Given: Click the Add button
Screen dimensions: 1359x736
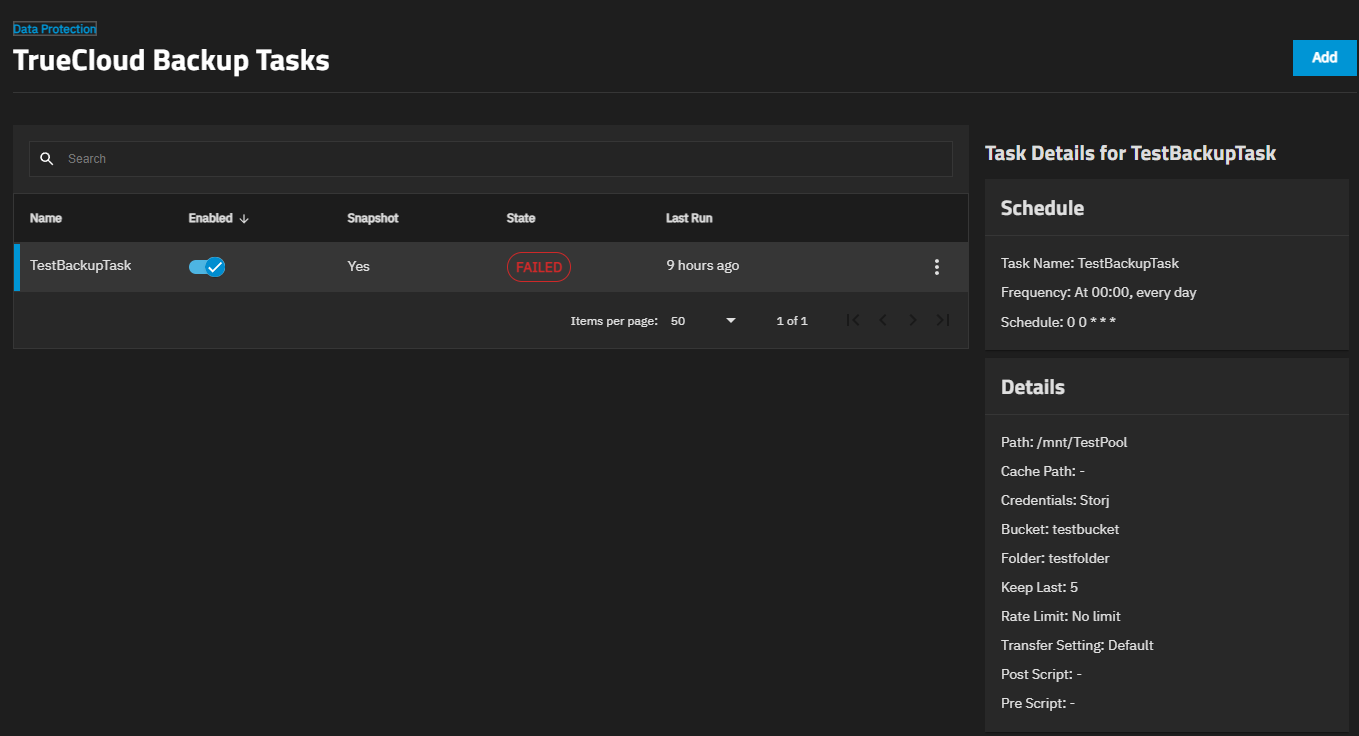Looking at the screenshot, I should tap(1324, 58).
